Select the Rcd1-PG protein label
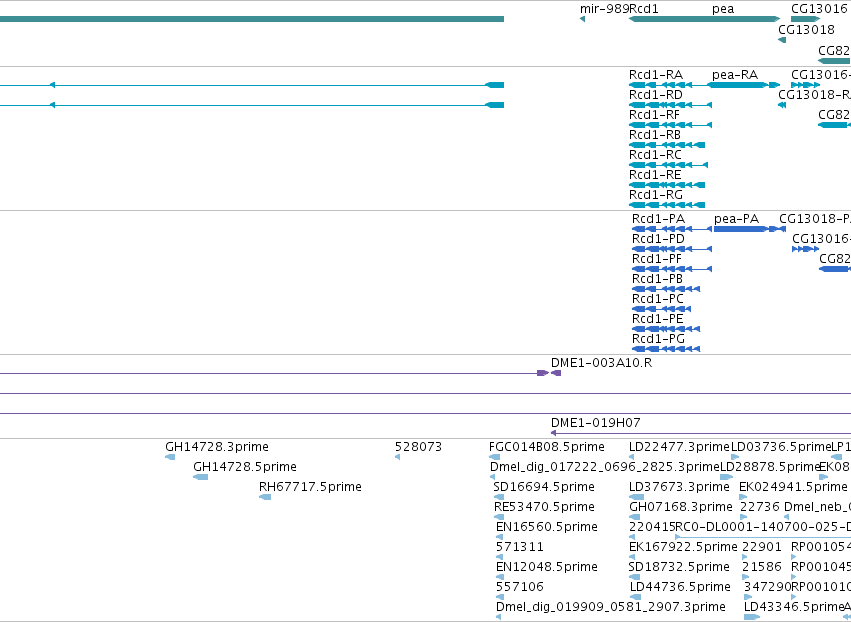This screenshot has height=622, width=851. tap(658, 340)
